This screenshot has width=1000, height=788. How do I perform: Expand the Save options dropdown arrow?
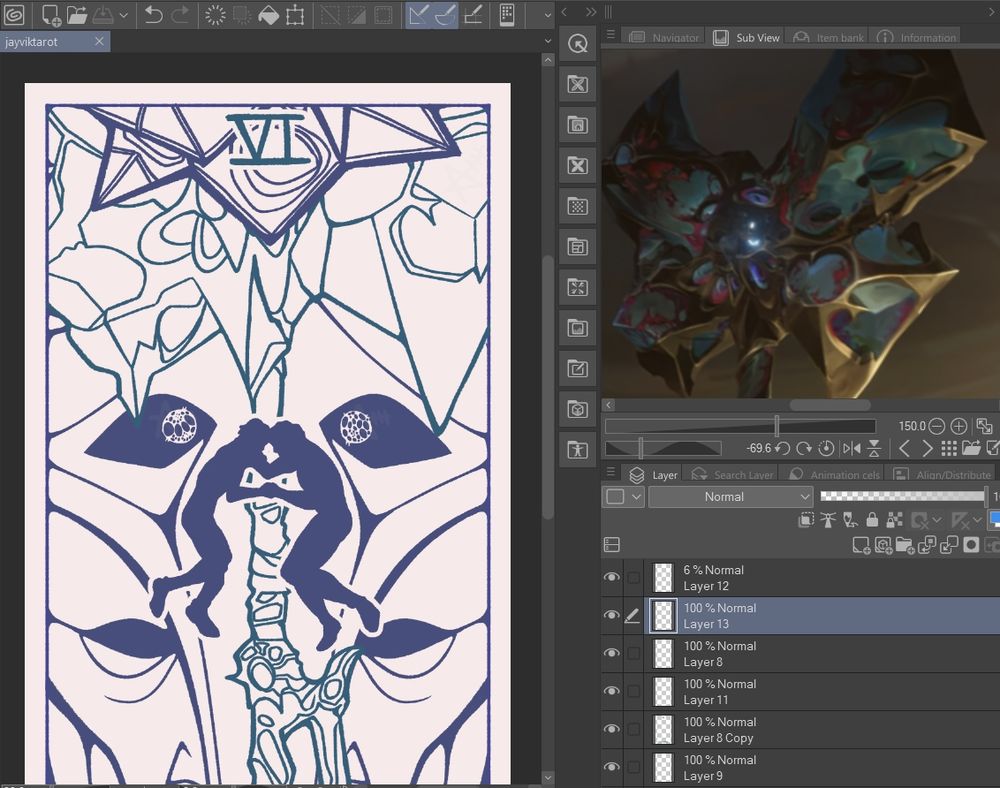tap(123, 15)
